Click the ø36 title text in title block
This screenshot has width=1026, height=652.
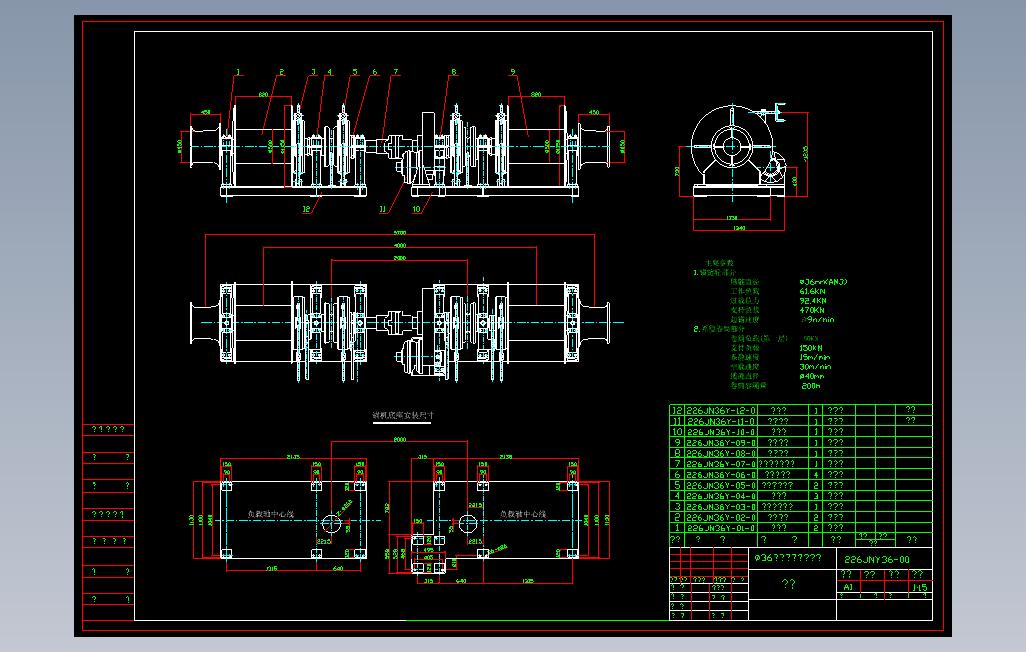tap(788, 558)
